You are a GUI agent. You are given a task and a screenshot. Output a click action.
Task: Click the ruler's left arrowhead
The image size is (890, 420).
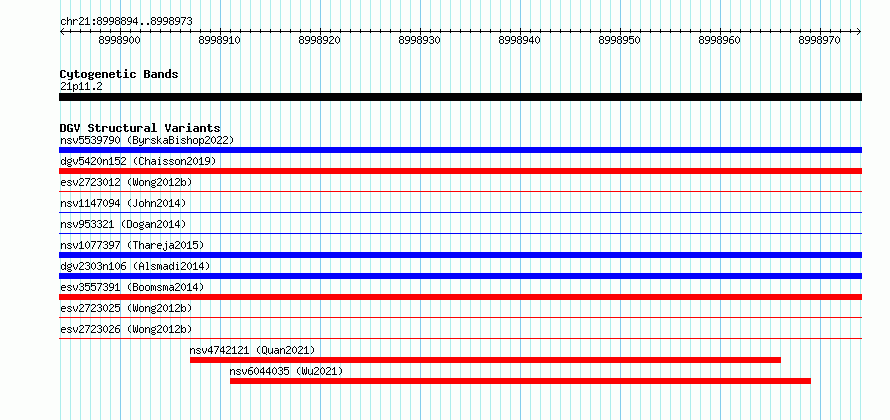[x=62, y=32]
